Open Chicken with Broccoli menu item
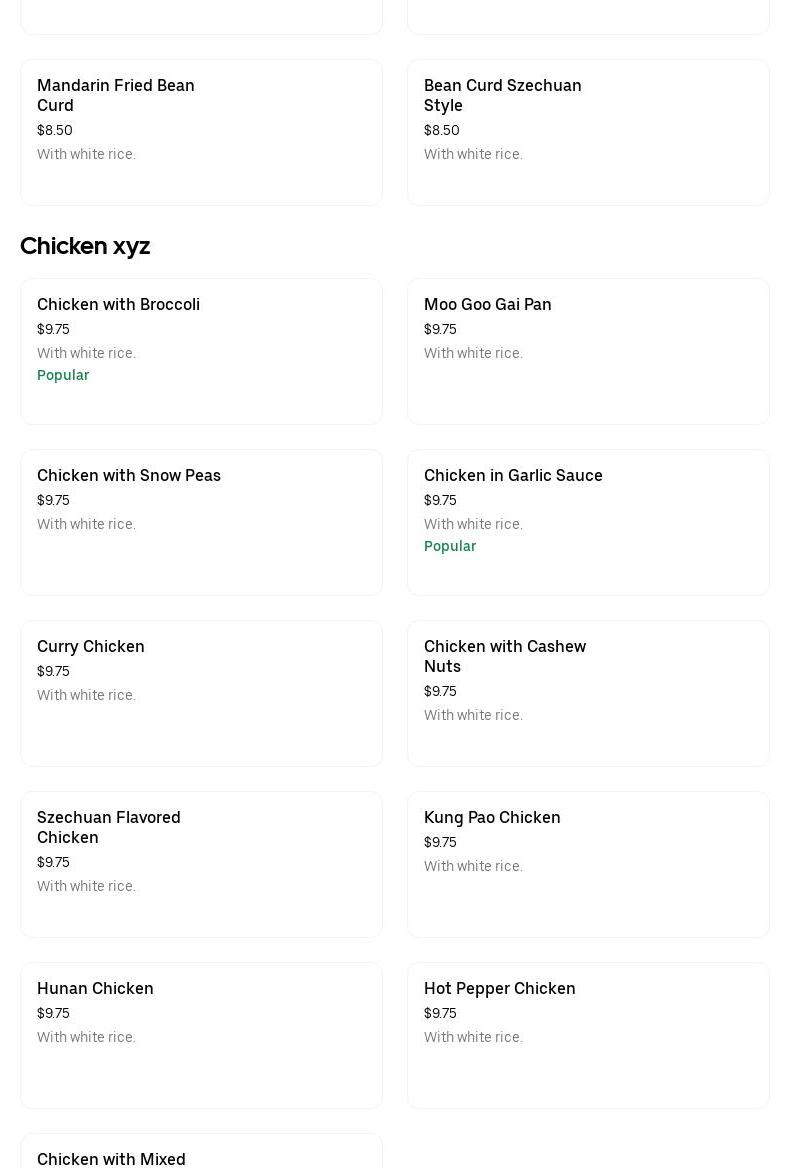This screenshot has width=804, height=1168. [x=201, y=351]
